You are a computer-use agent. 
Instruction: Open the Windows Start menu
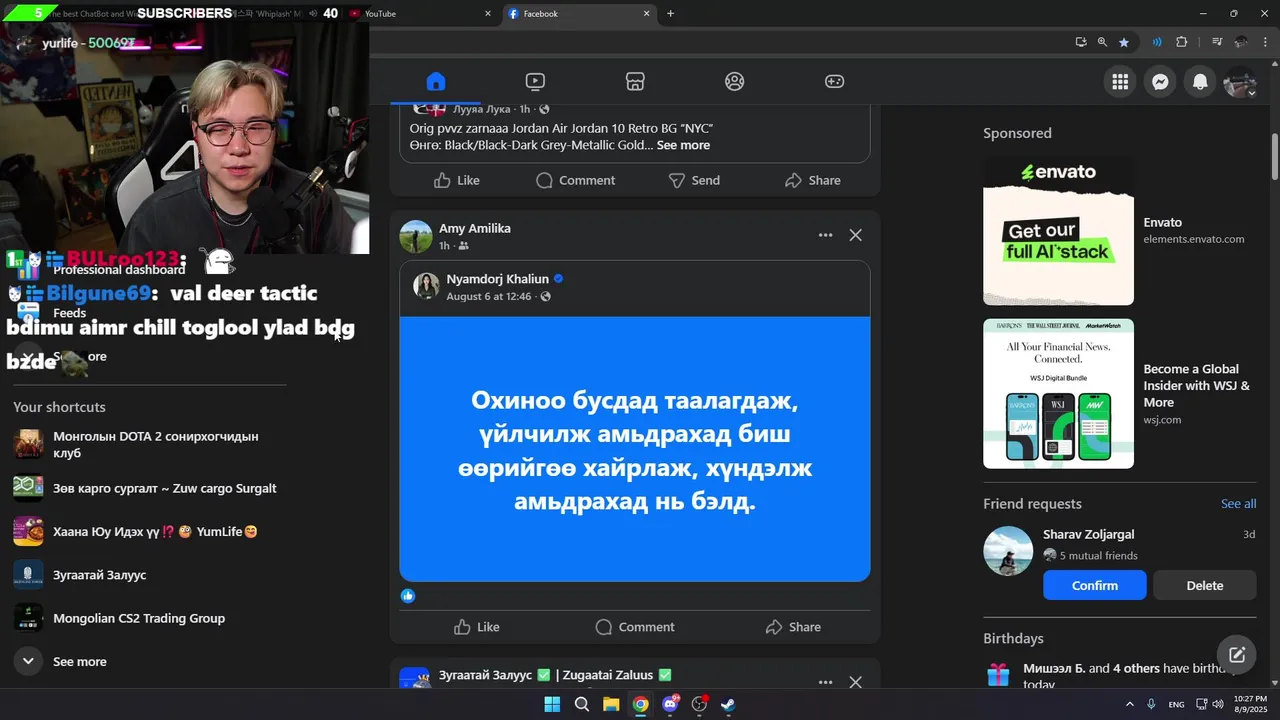[552, 704]
